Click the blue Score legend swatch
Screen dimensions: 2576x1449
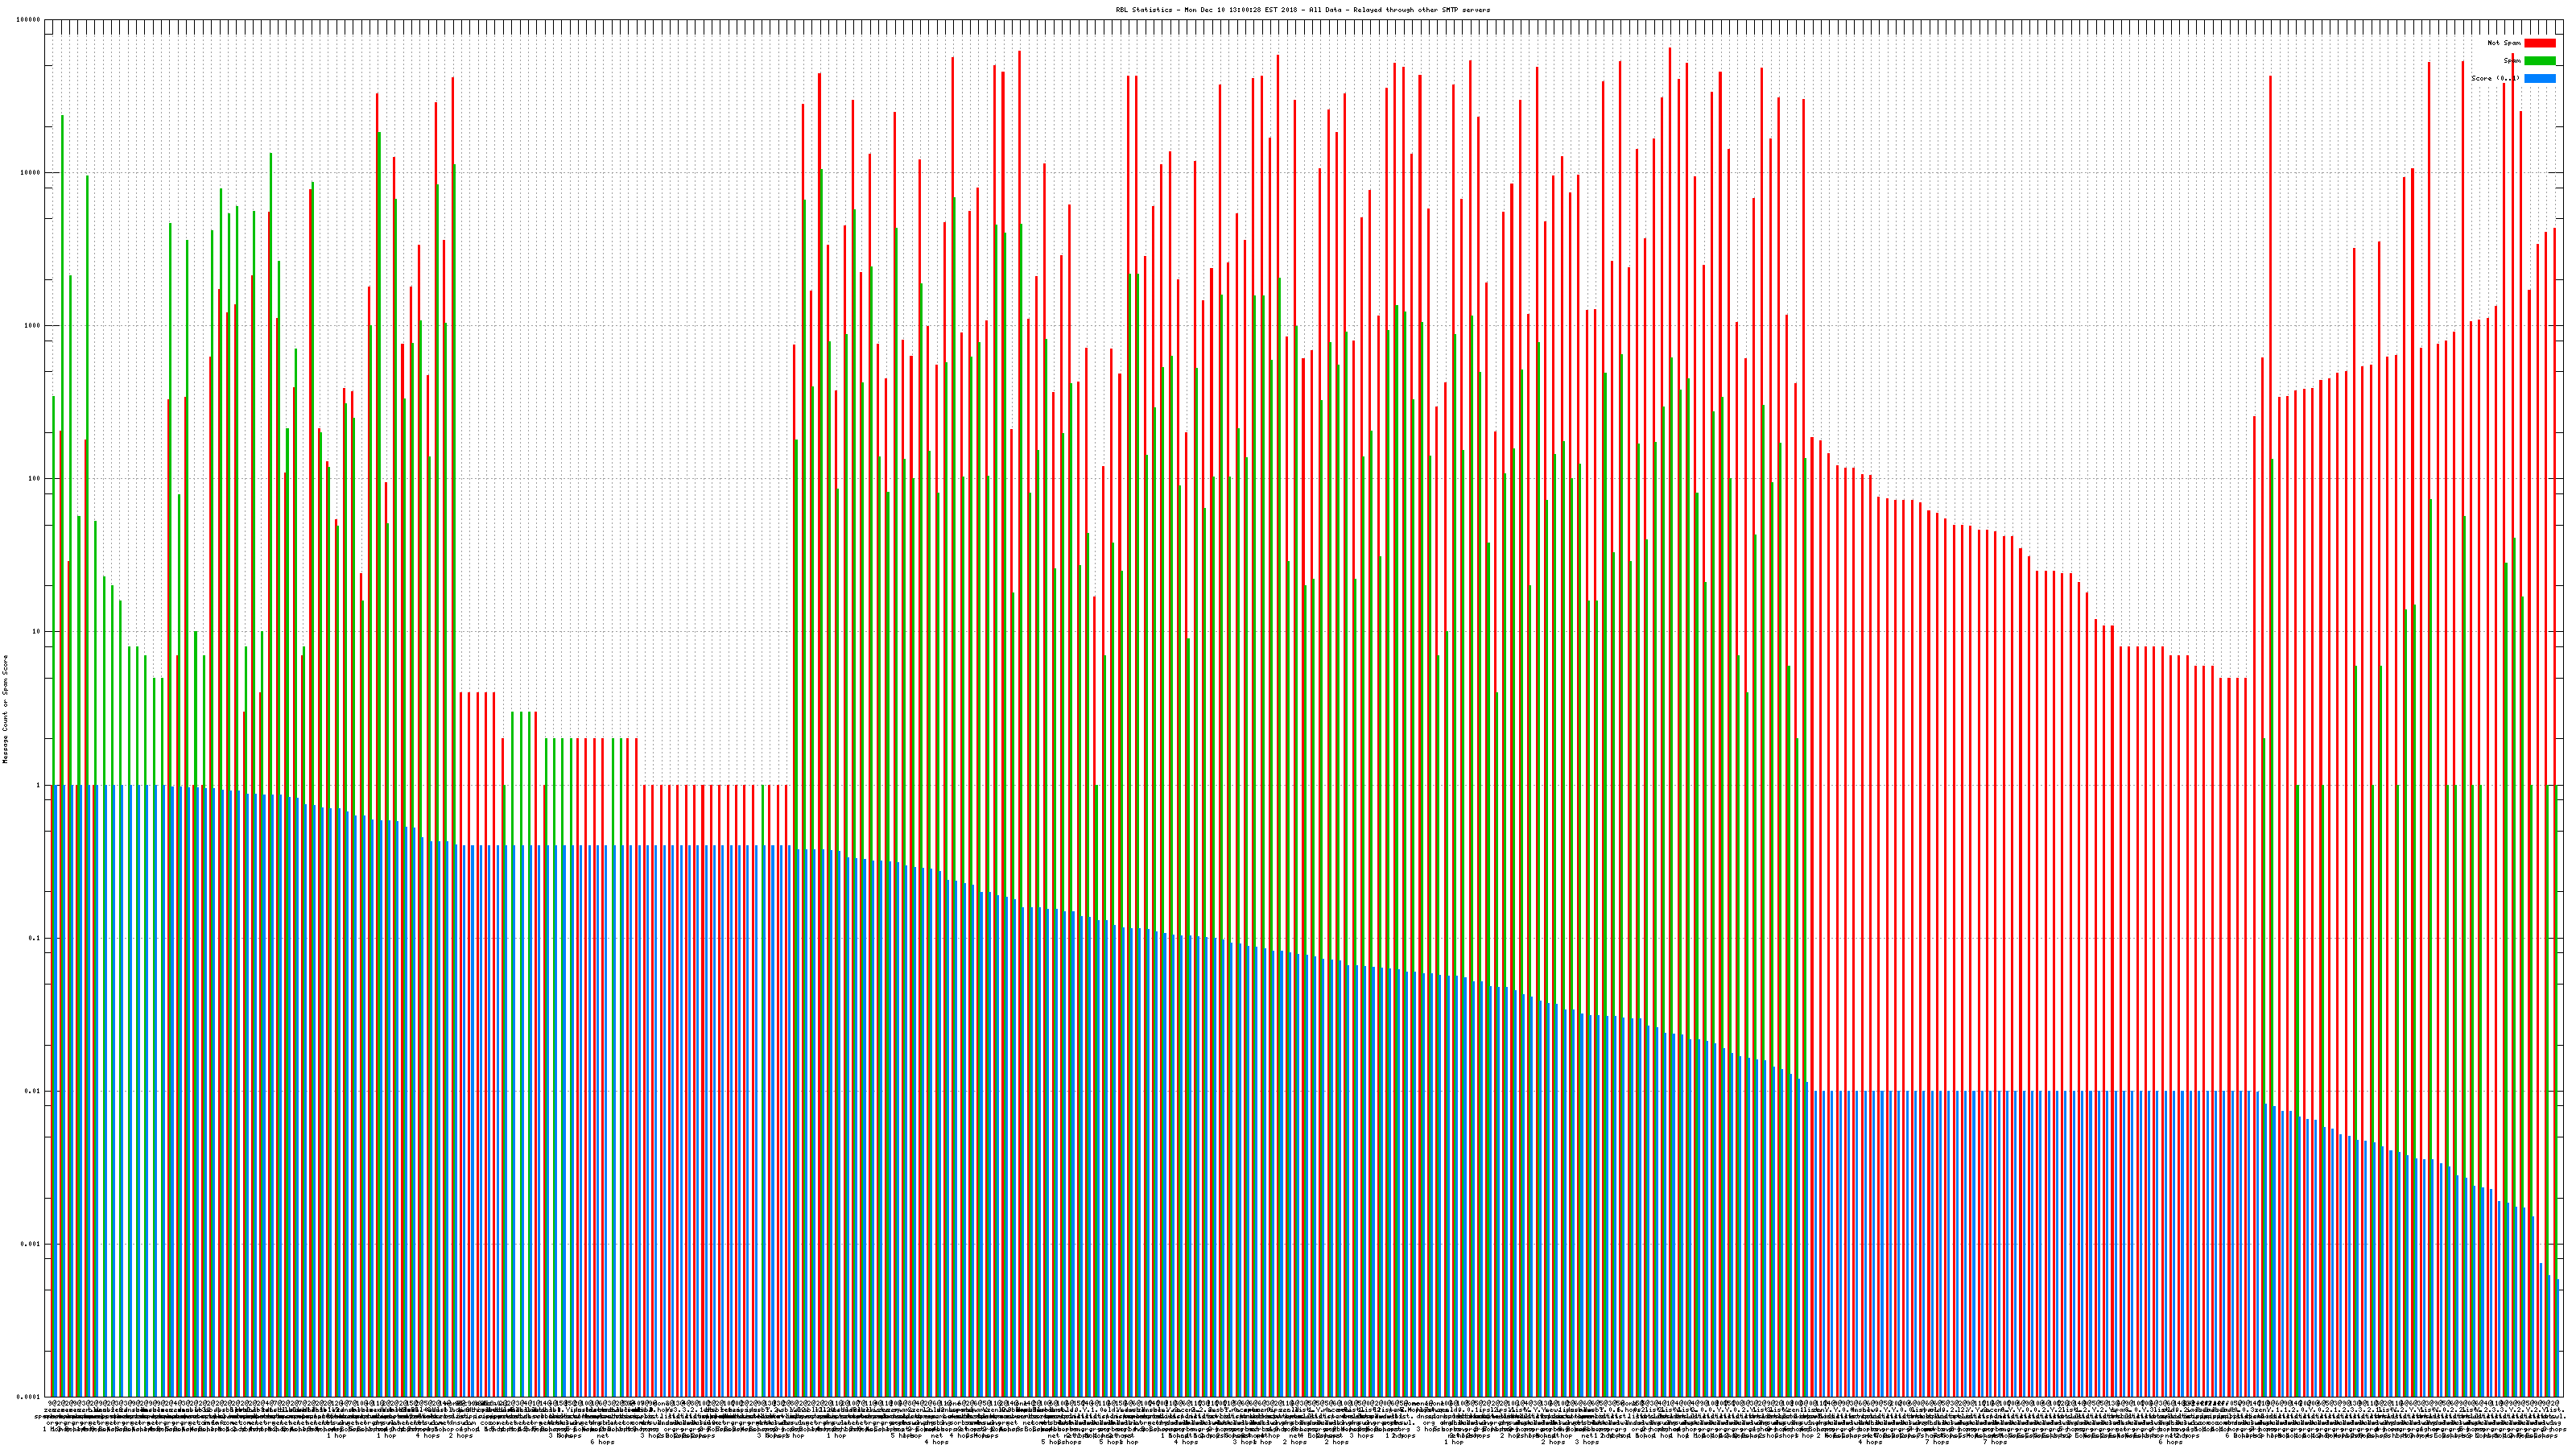(2539, 78)
